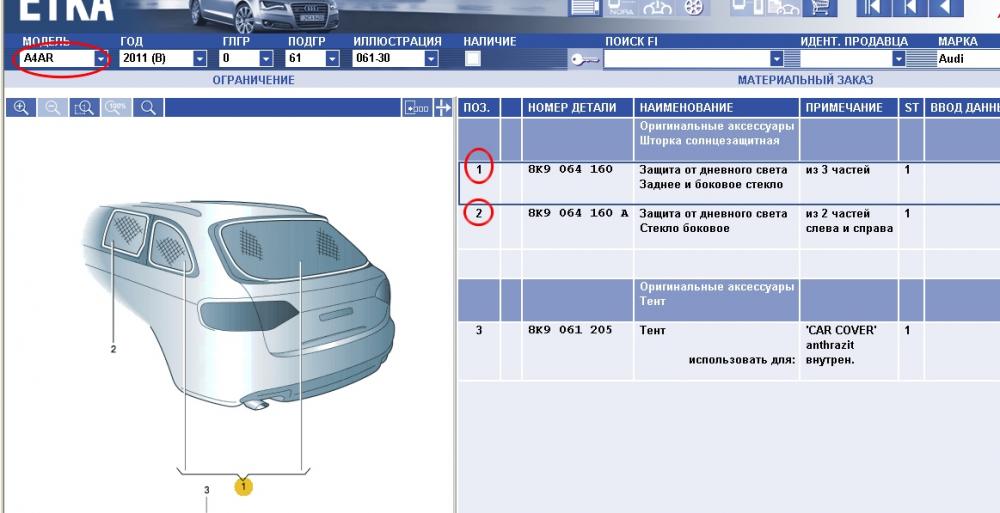Click position 3 in the parts table
The width and height of the screenshot is (1000, 513).
pos(479,330)
